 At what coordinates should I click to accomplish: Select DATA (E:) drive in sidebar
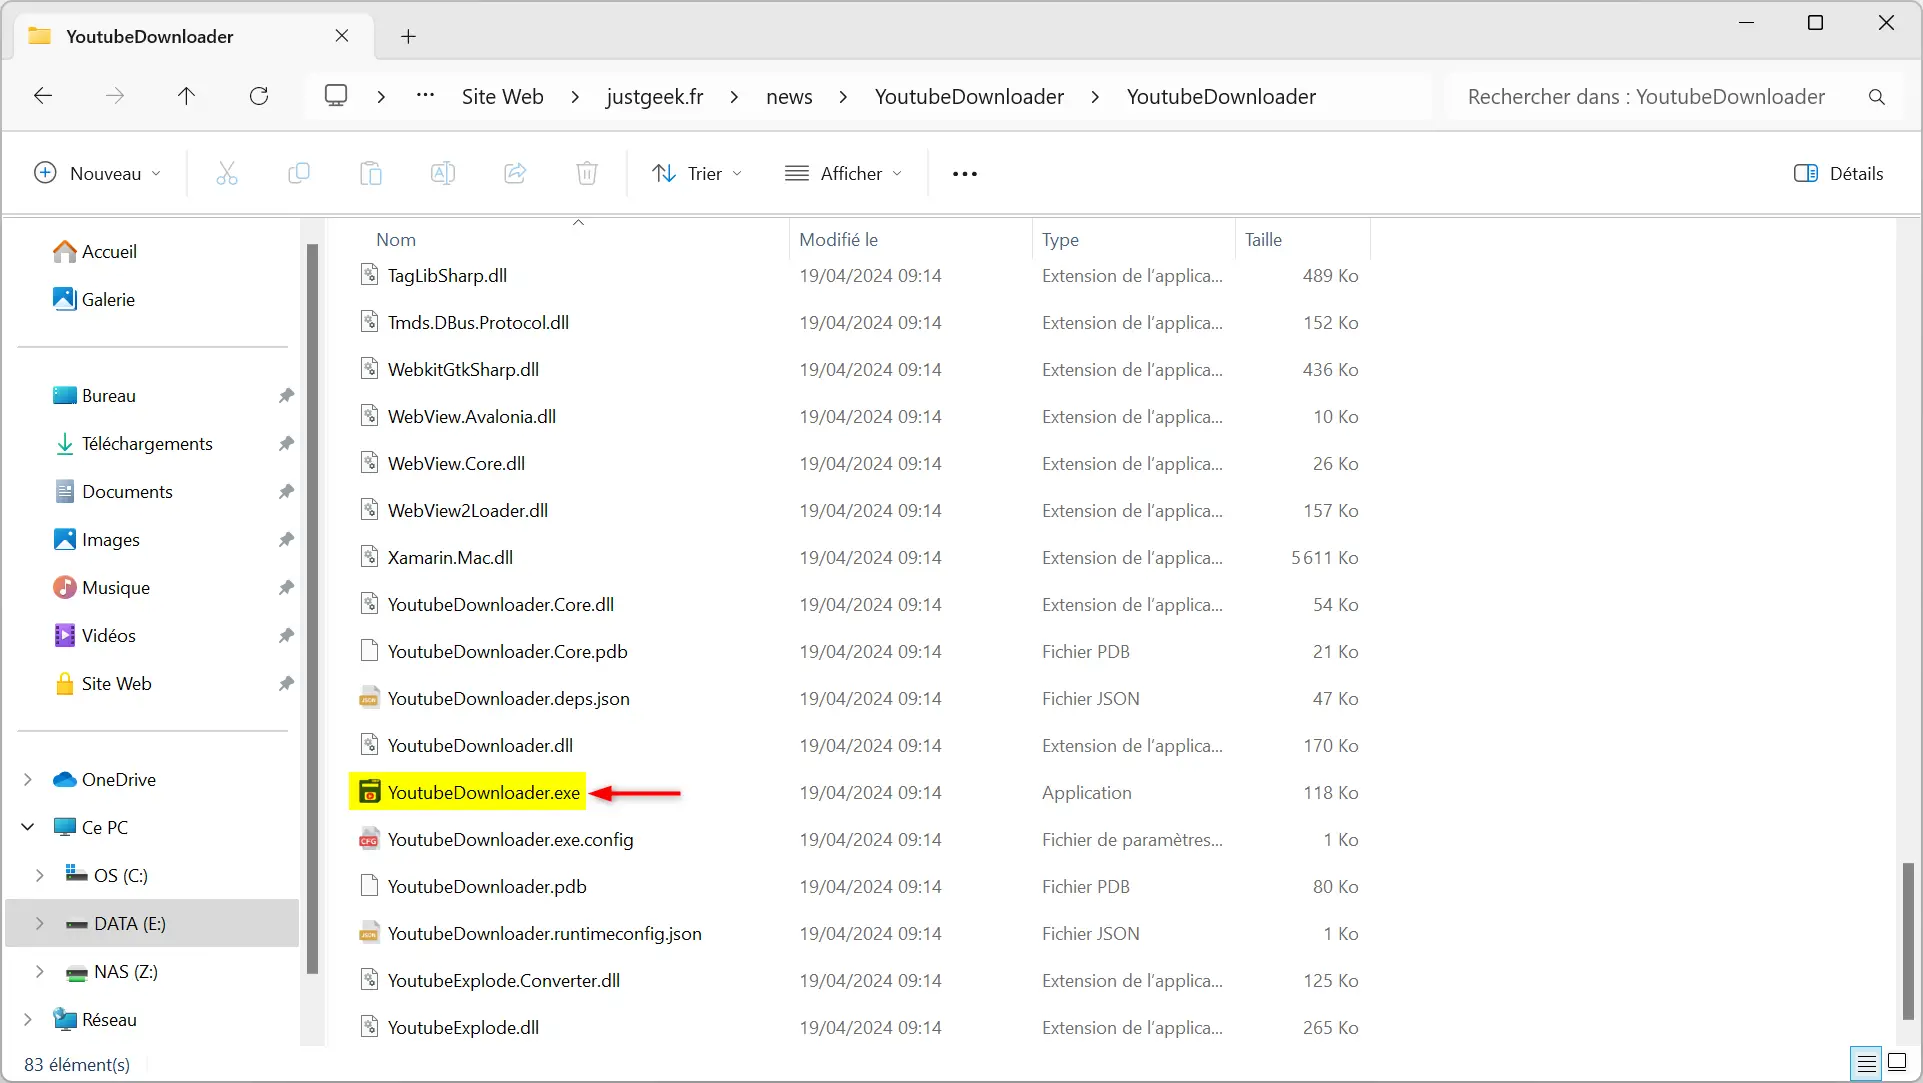click(x=152, y=924)
